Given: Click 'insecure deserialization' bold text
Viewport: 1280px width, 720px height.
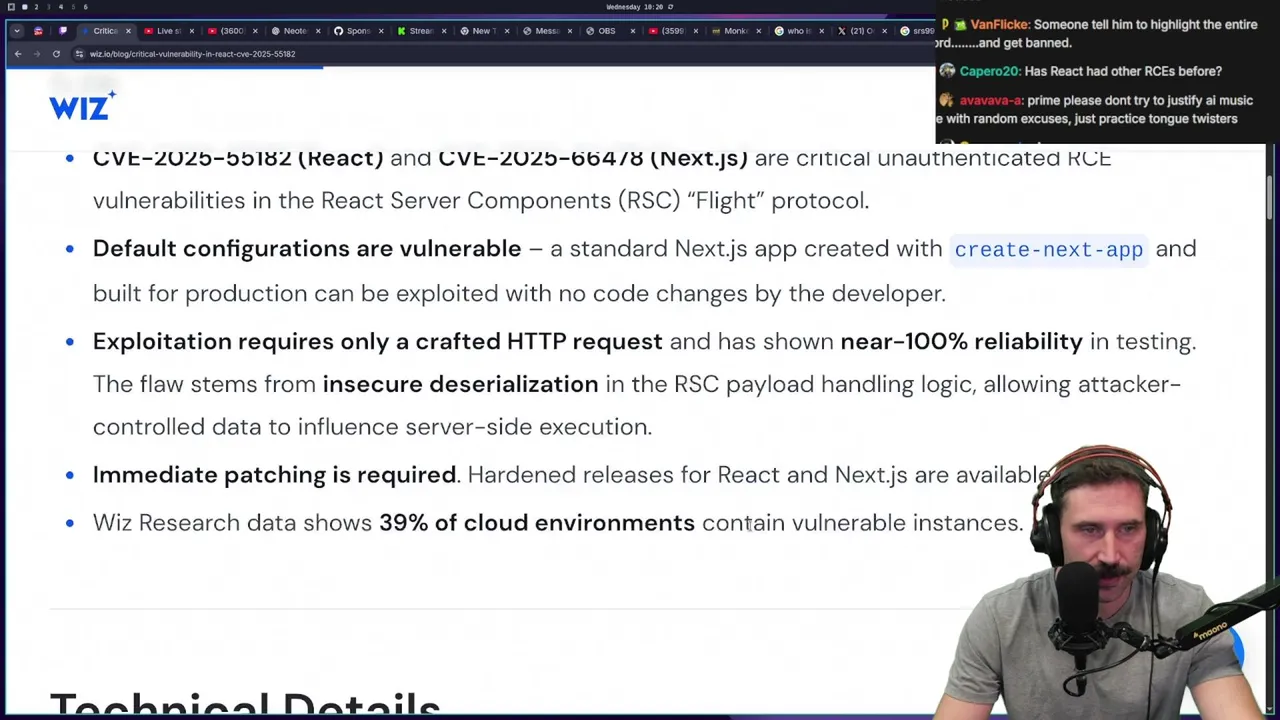Looking at the screenshot, I should [460, 384].
